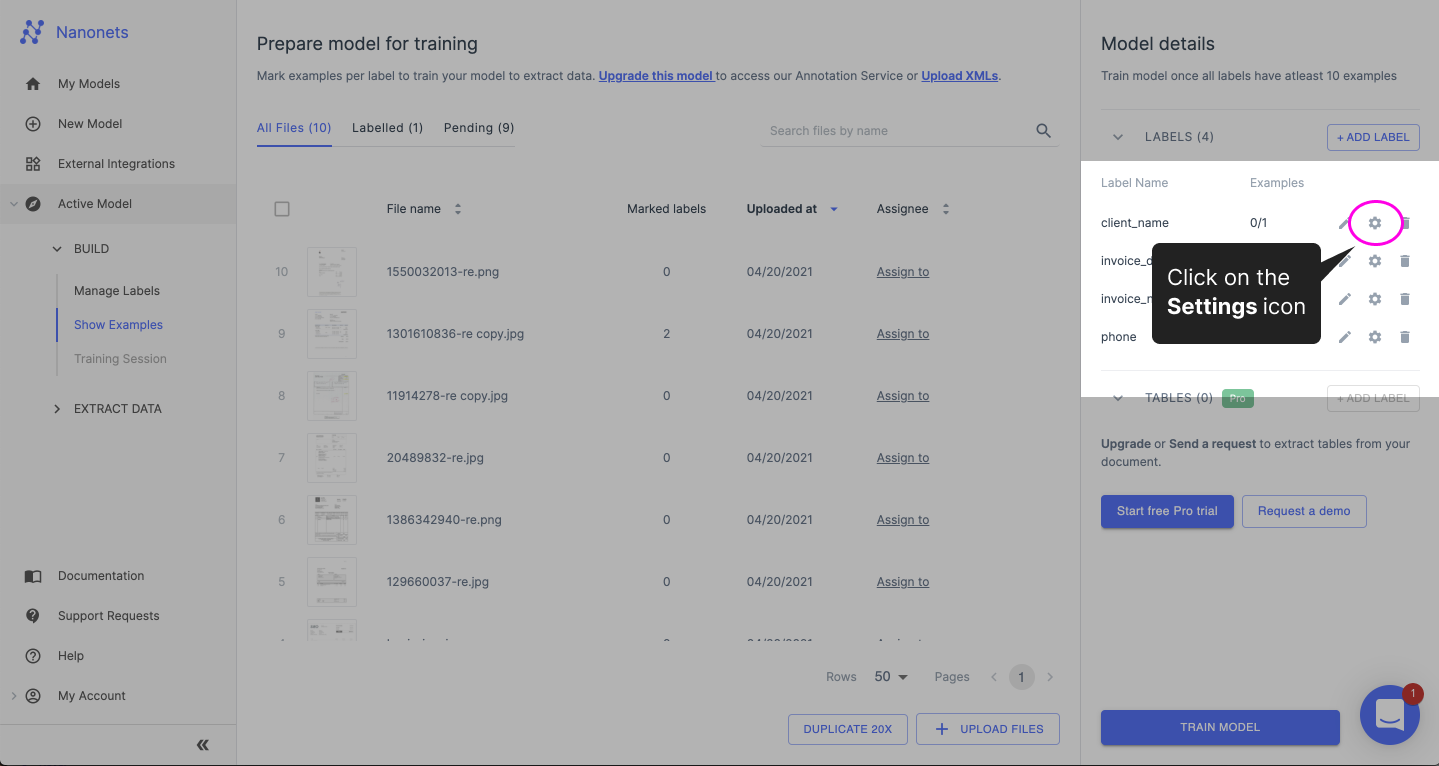This screenshot has width=1439, height=766.
Task: Edit the client_name label with pencil icon
Action: coord(1345,223)
